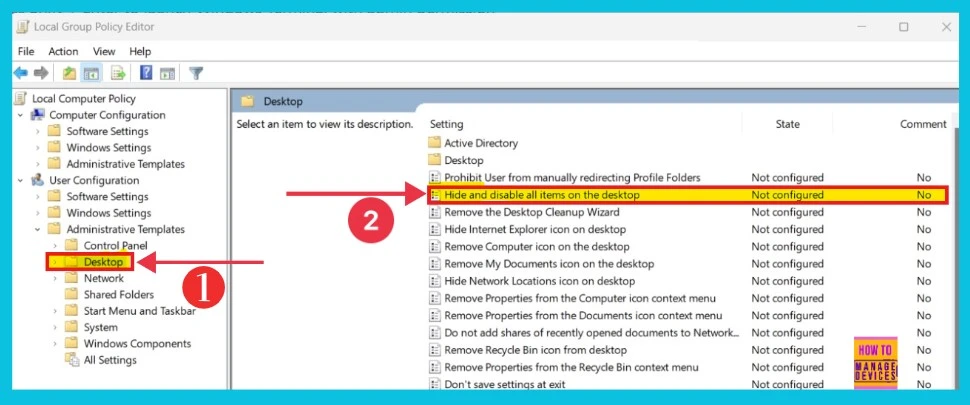
Task: Click the Start Menu and Taskbar folder icon
Action: pyautogui.click(x=72, y=310)
